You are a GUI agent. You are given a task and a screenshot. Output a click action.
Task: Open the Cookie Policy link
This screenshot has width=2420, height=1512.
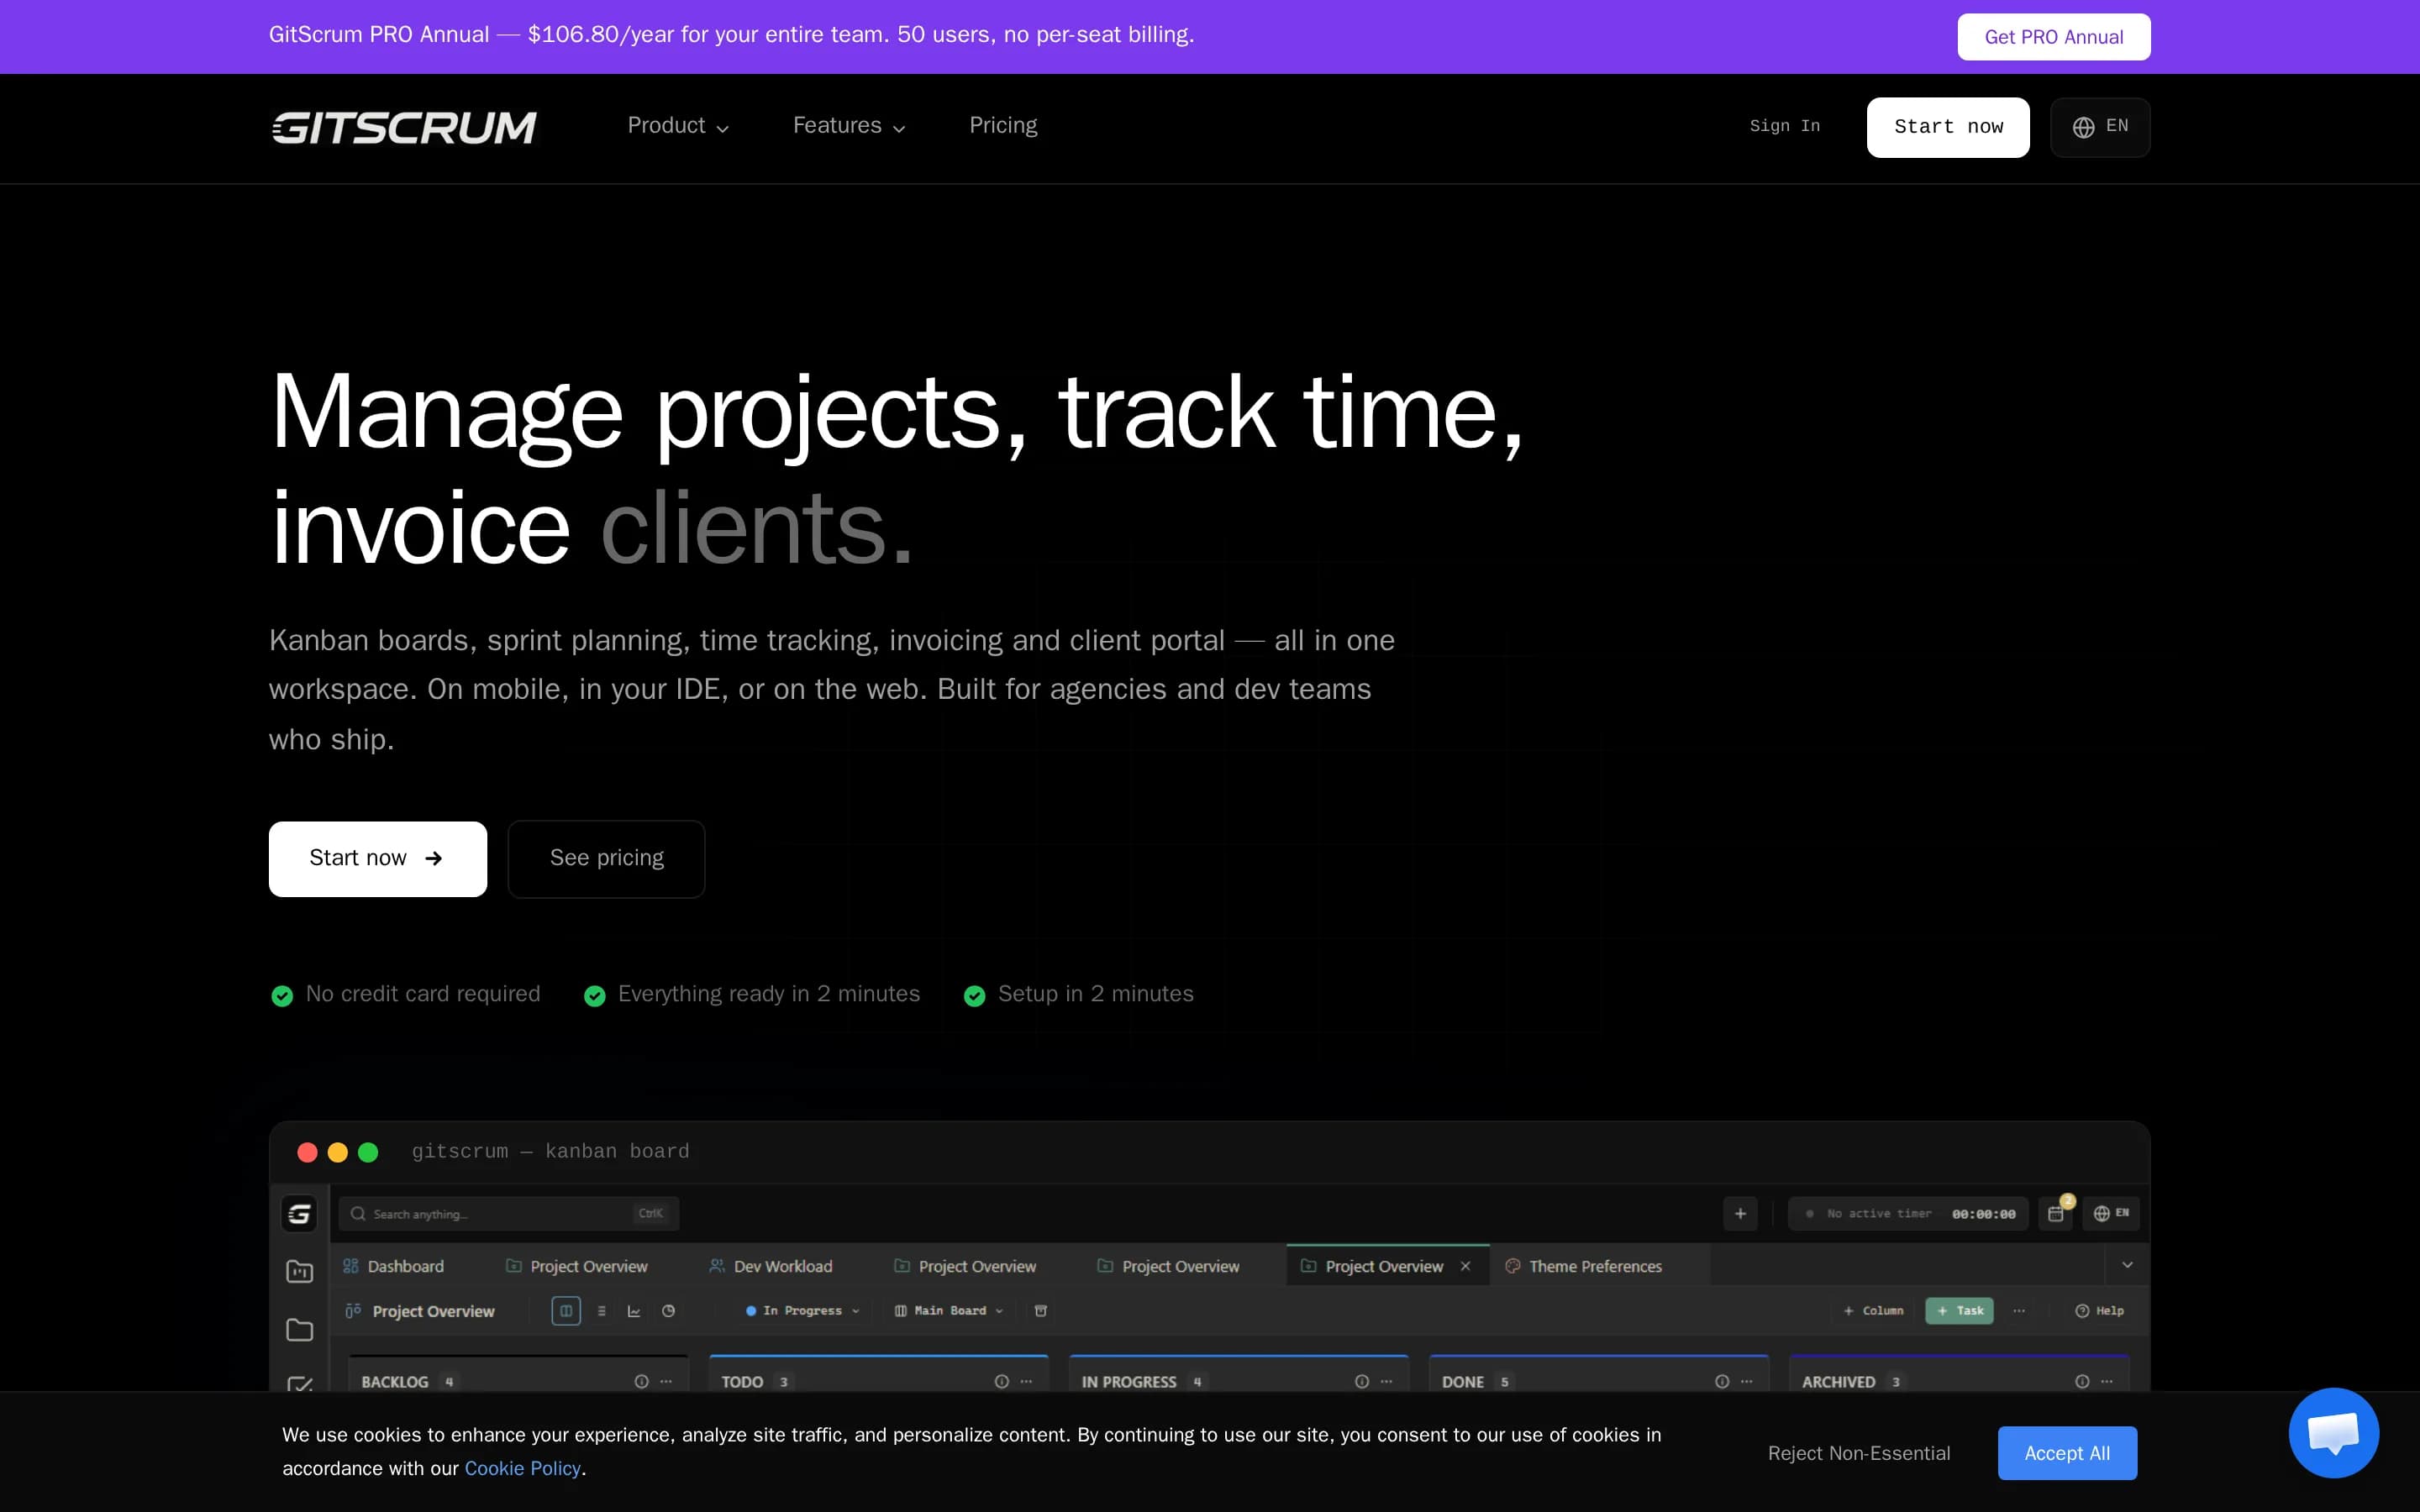click(x=522, y=1468)
